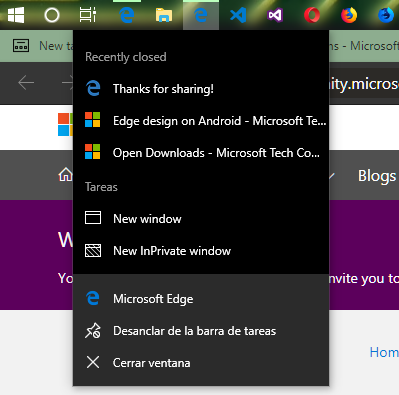Open Firefox from taskbar
The image size is (399, 395).
coord(349,15)
